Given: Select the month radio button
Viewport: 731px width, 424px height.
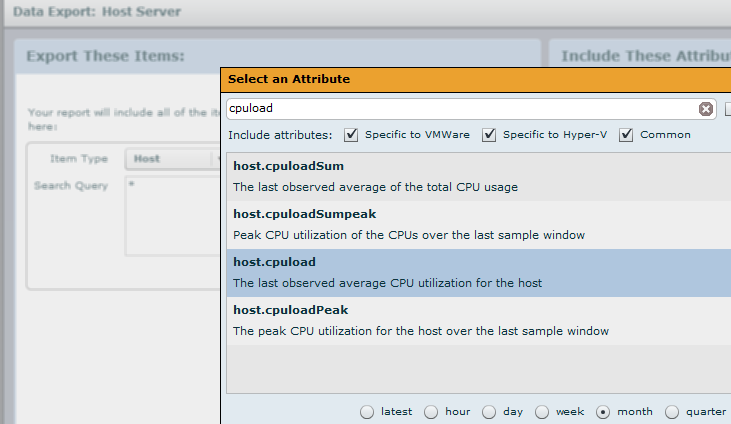Looking at the screenshot, I should coord(603,411).
